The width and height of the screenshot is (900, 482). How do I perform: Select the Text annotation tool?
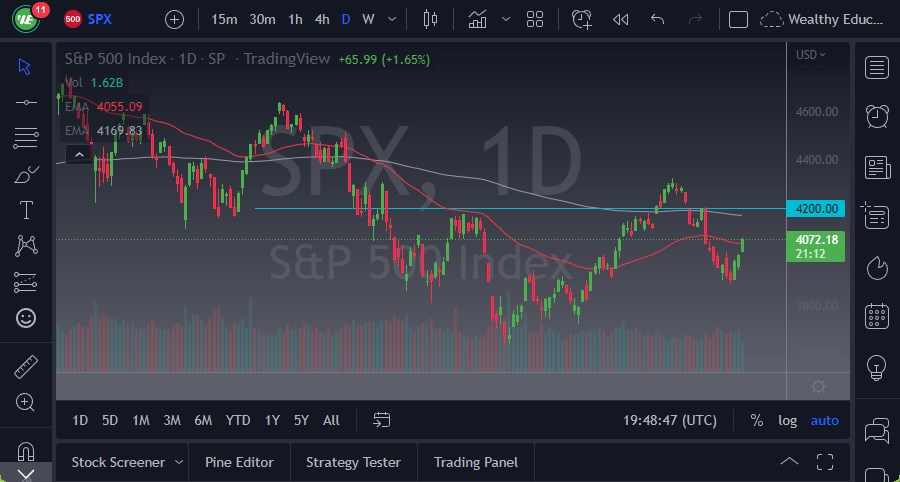pyautogui.click(x=26, y=210)
